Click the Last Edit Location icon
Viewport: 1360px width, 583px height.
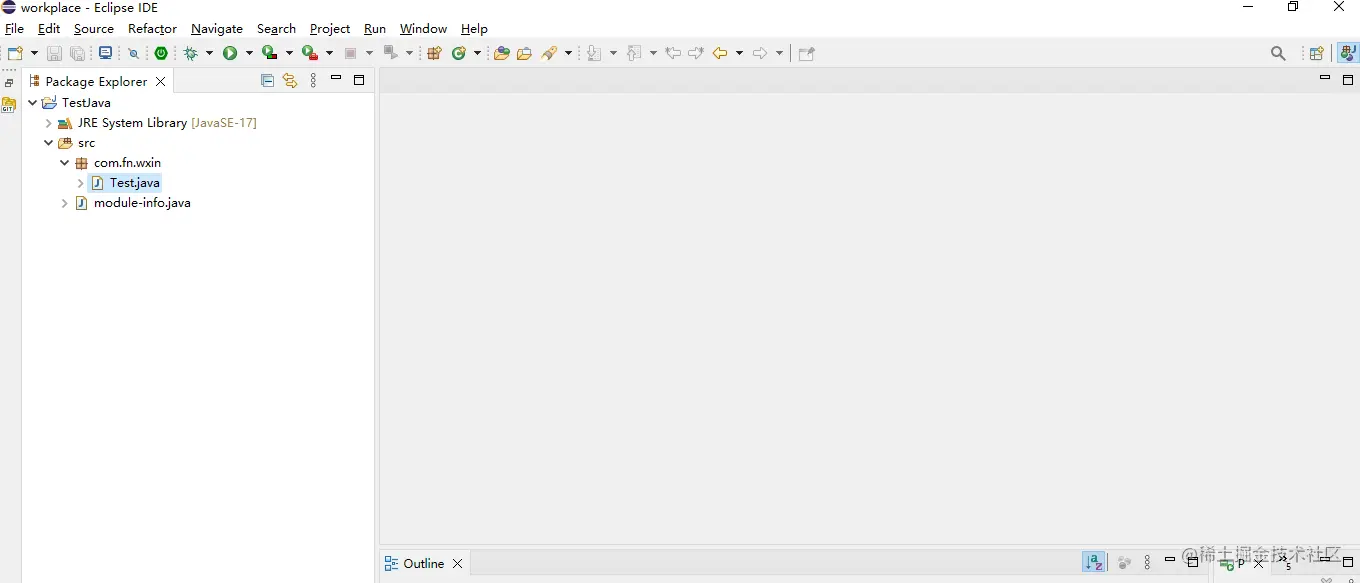(673, 53)
